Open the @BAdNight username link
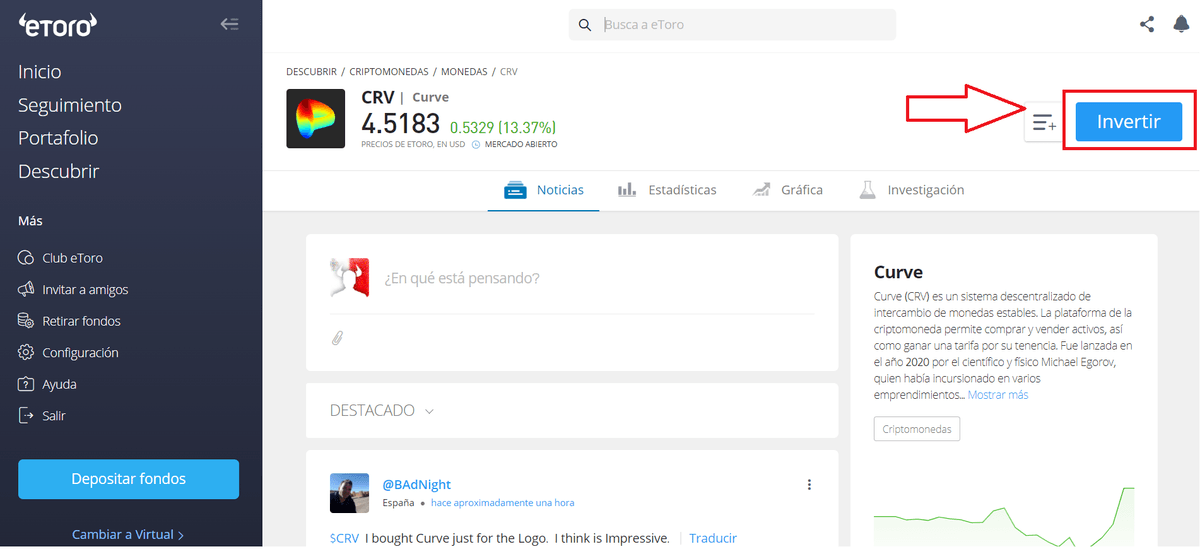The width and height of the screenshot is (1200, 549). click(x=417, y=485)
